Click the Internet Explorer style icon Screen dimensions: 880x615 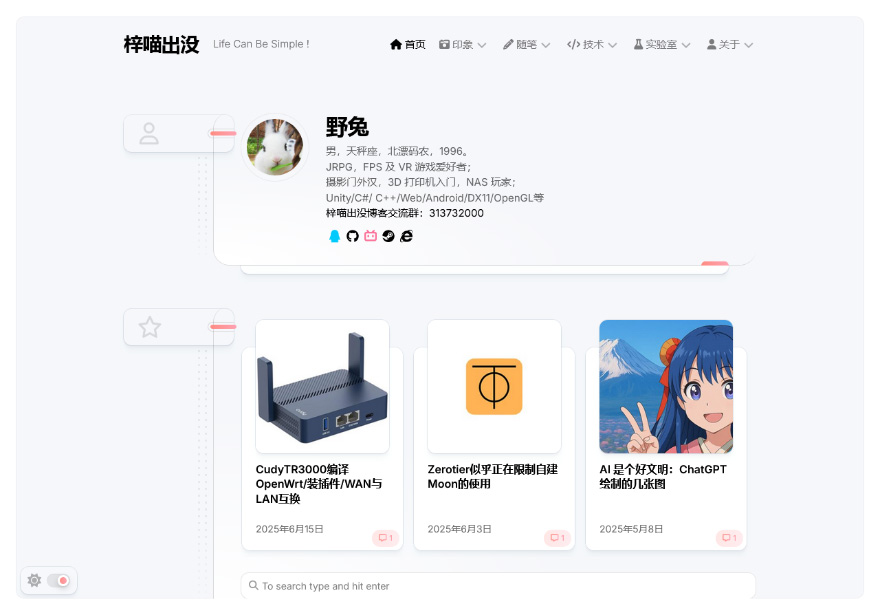406,236
